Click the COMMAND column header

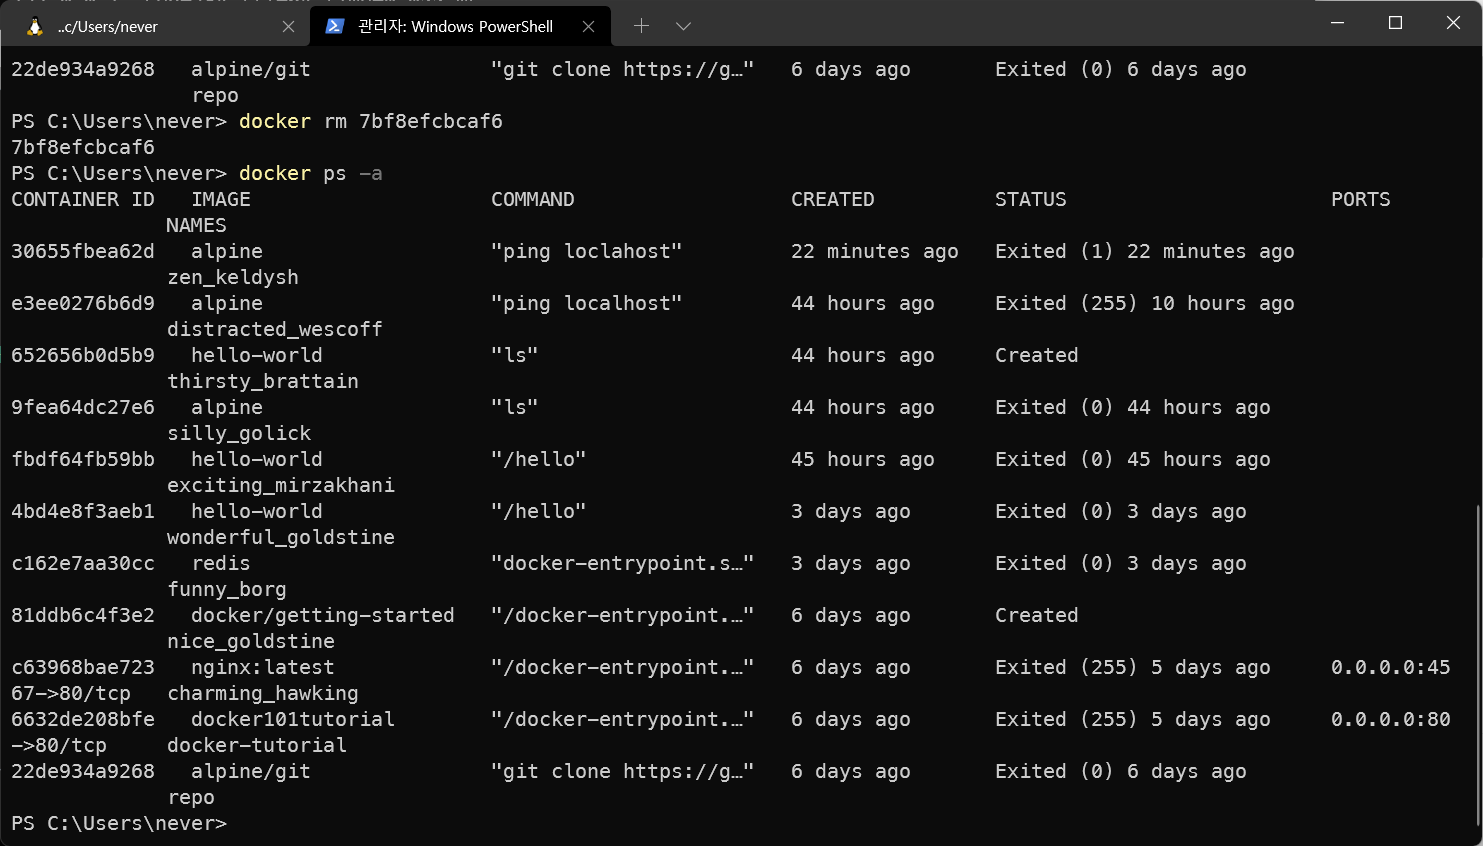(x=533, y=199)
